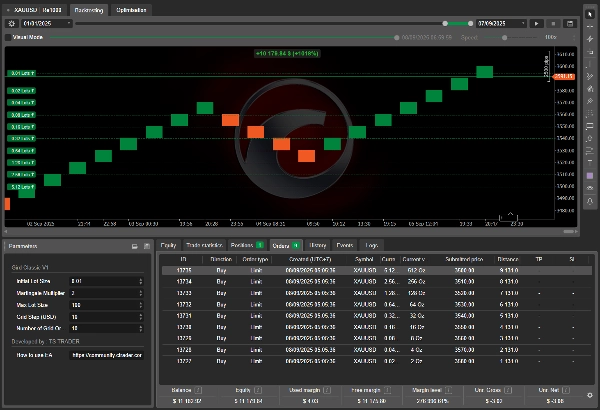The height and width of the screenshot is (410, 600).
Task: Enable the Visual Mode checkbox
Action: click(x=8, y=37)
